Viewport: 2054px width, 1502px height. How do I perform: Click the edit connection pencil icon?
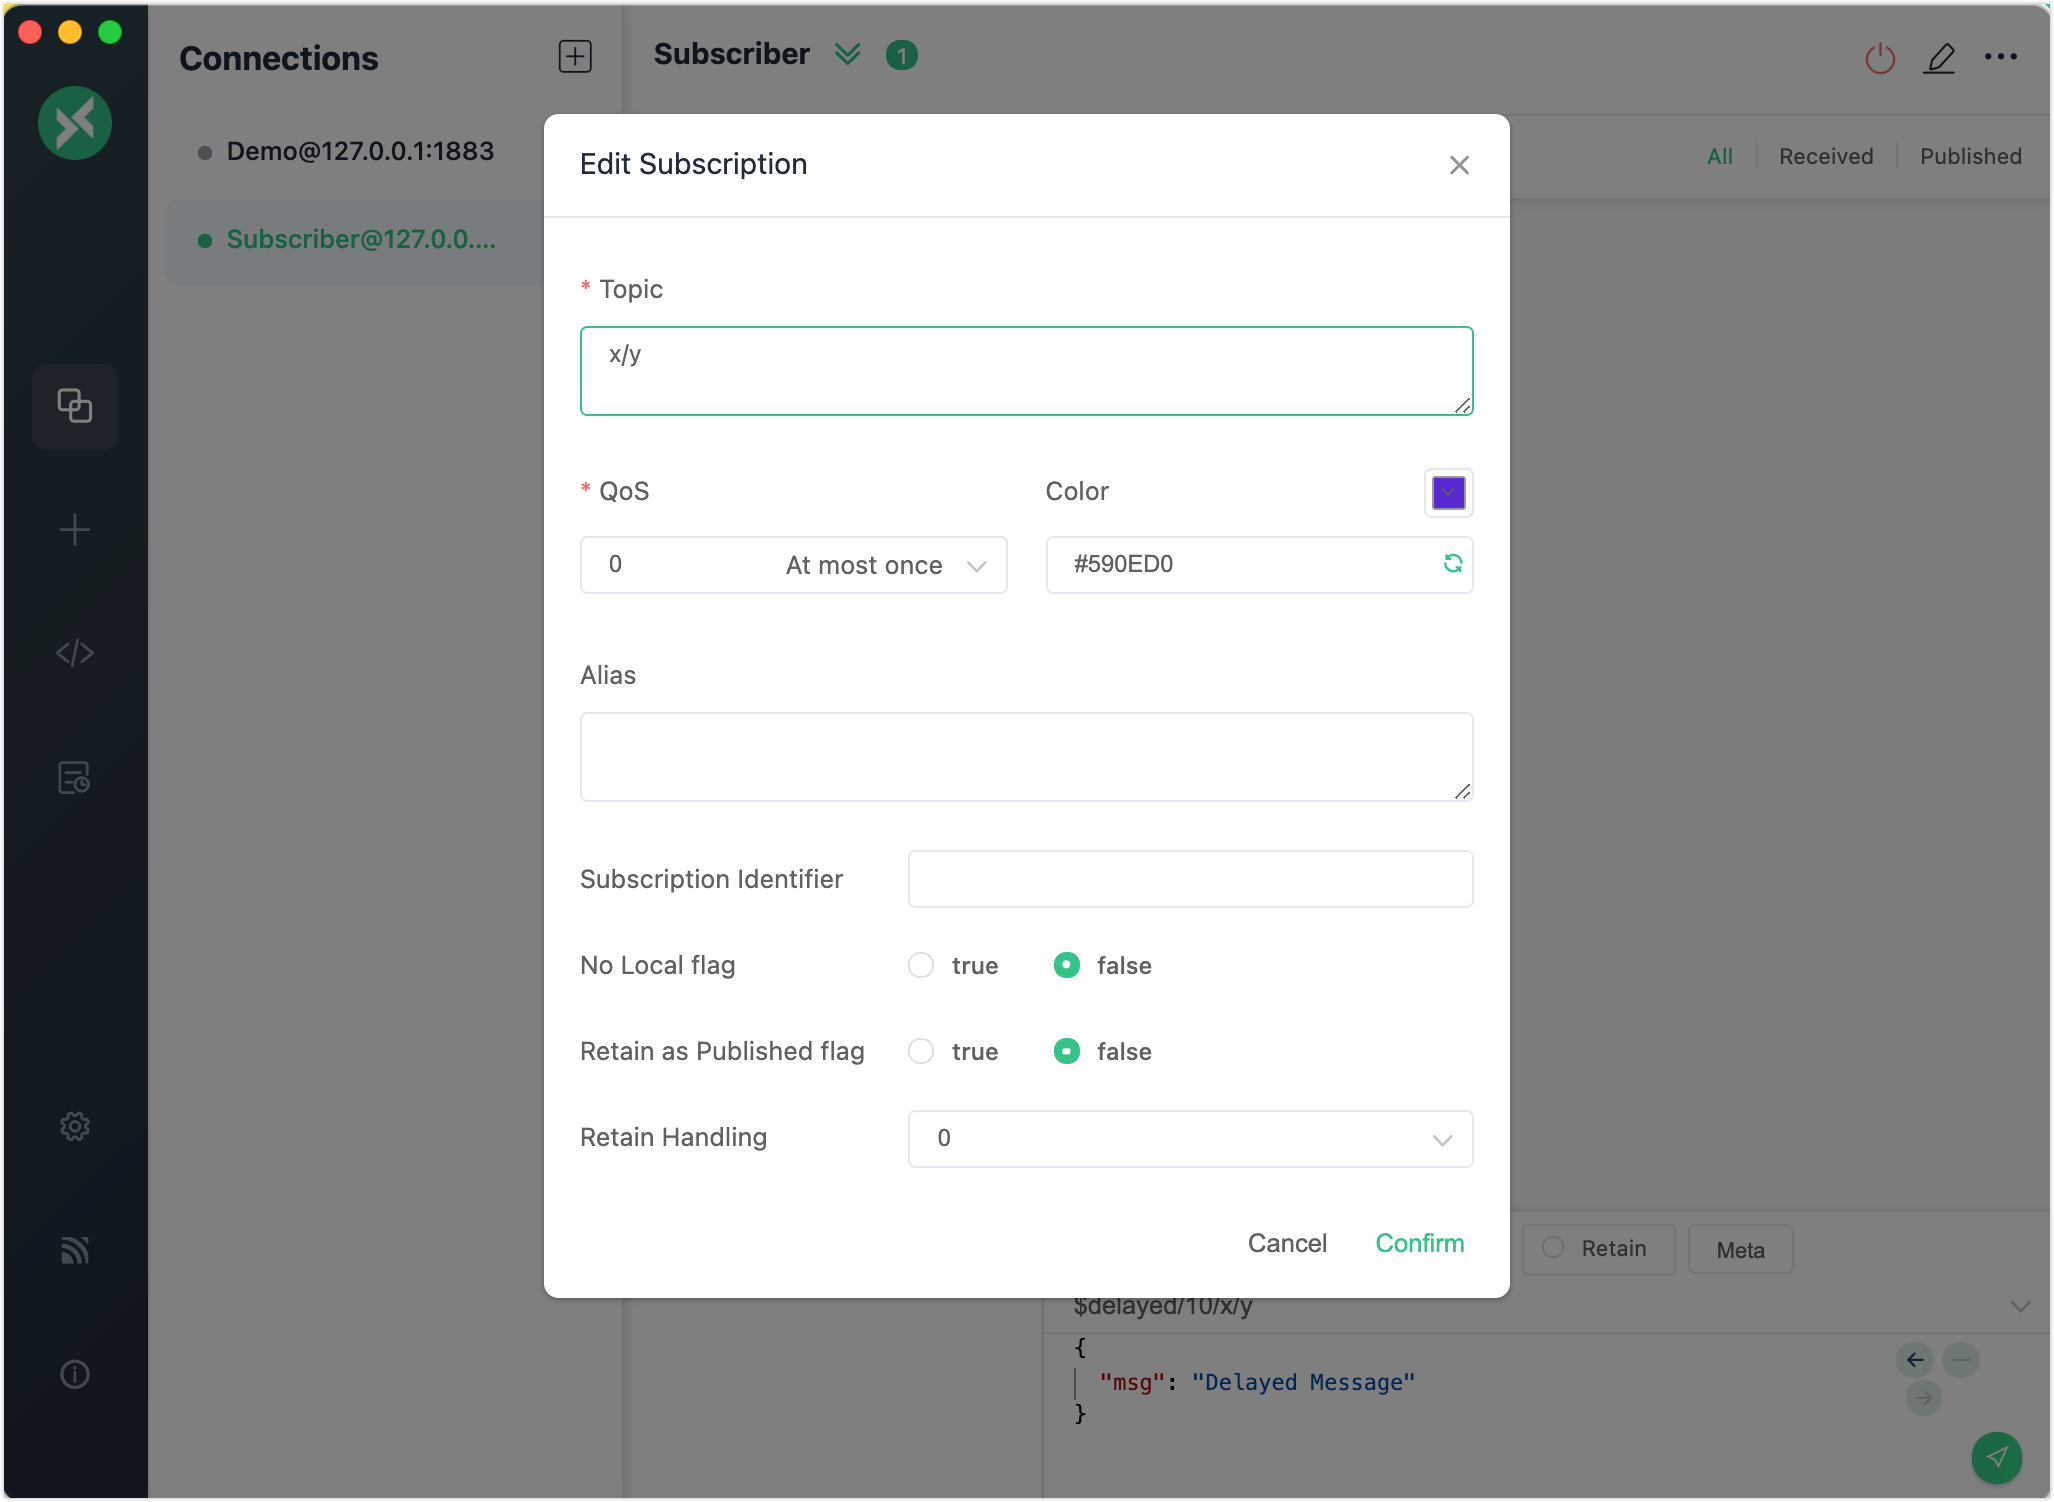[1940, 58]
